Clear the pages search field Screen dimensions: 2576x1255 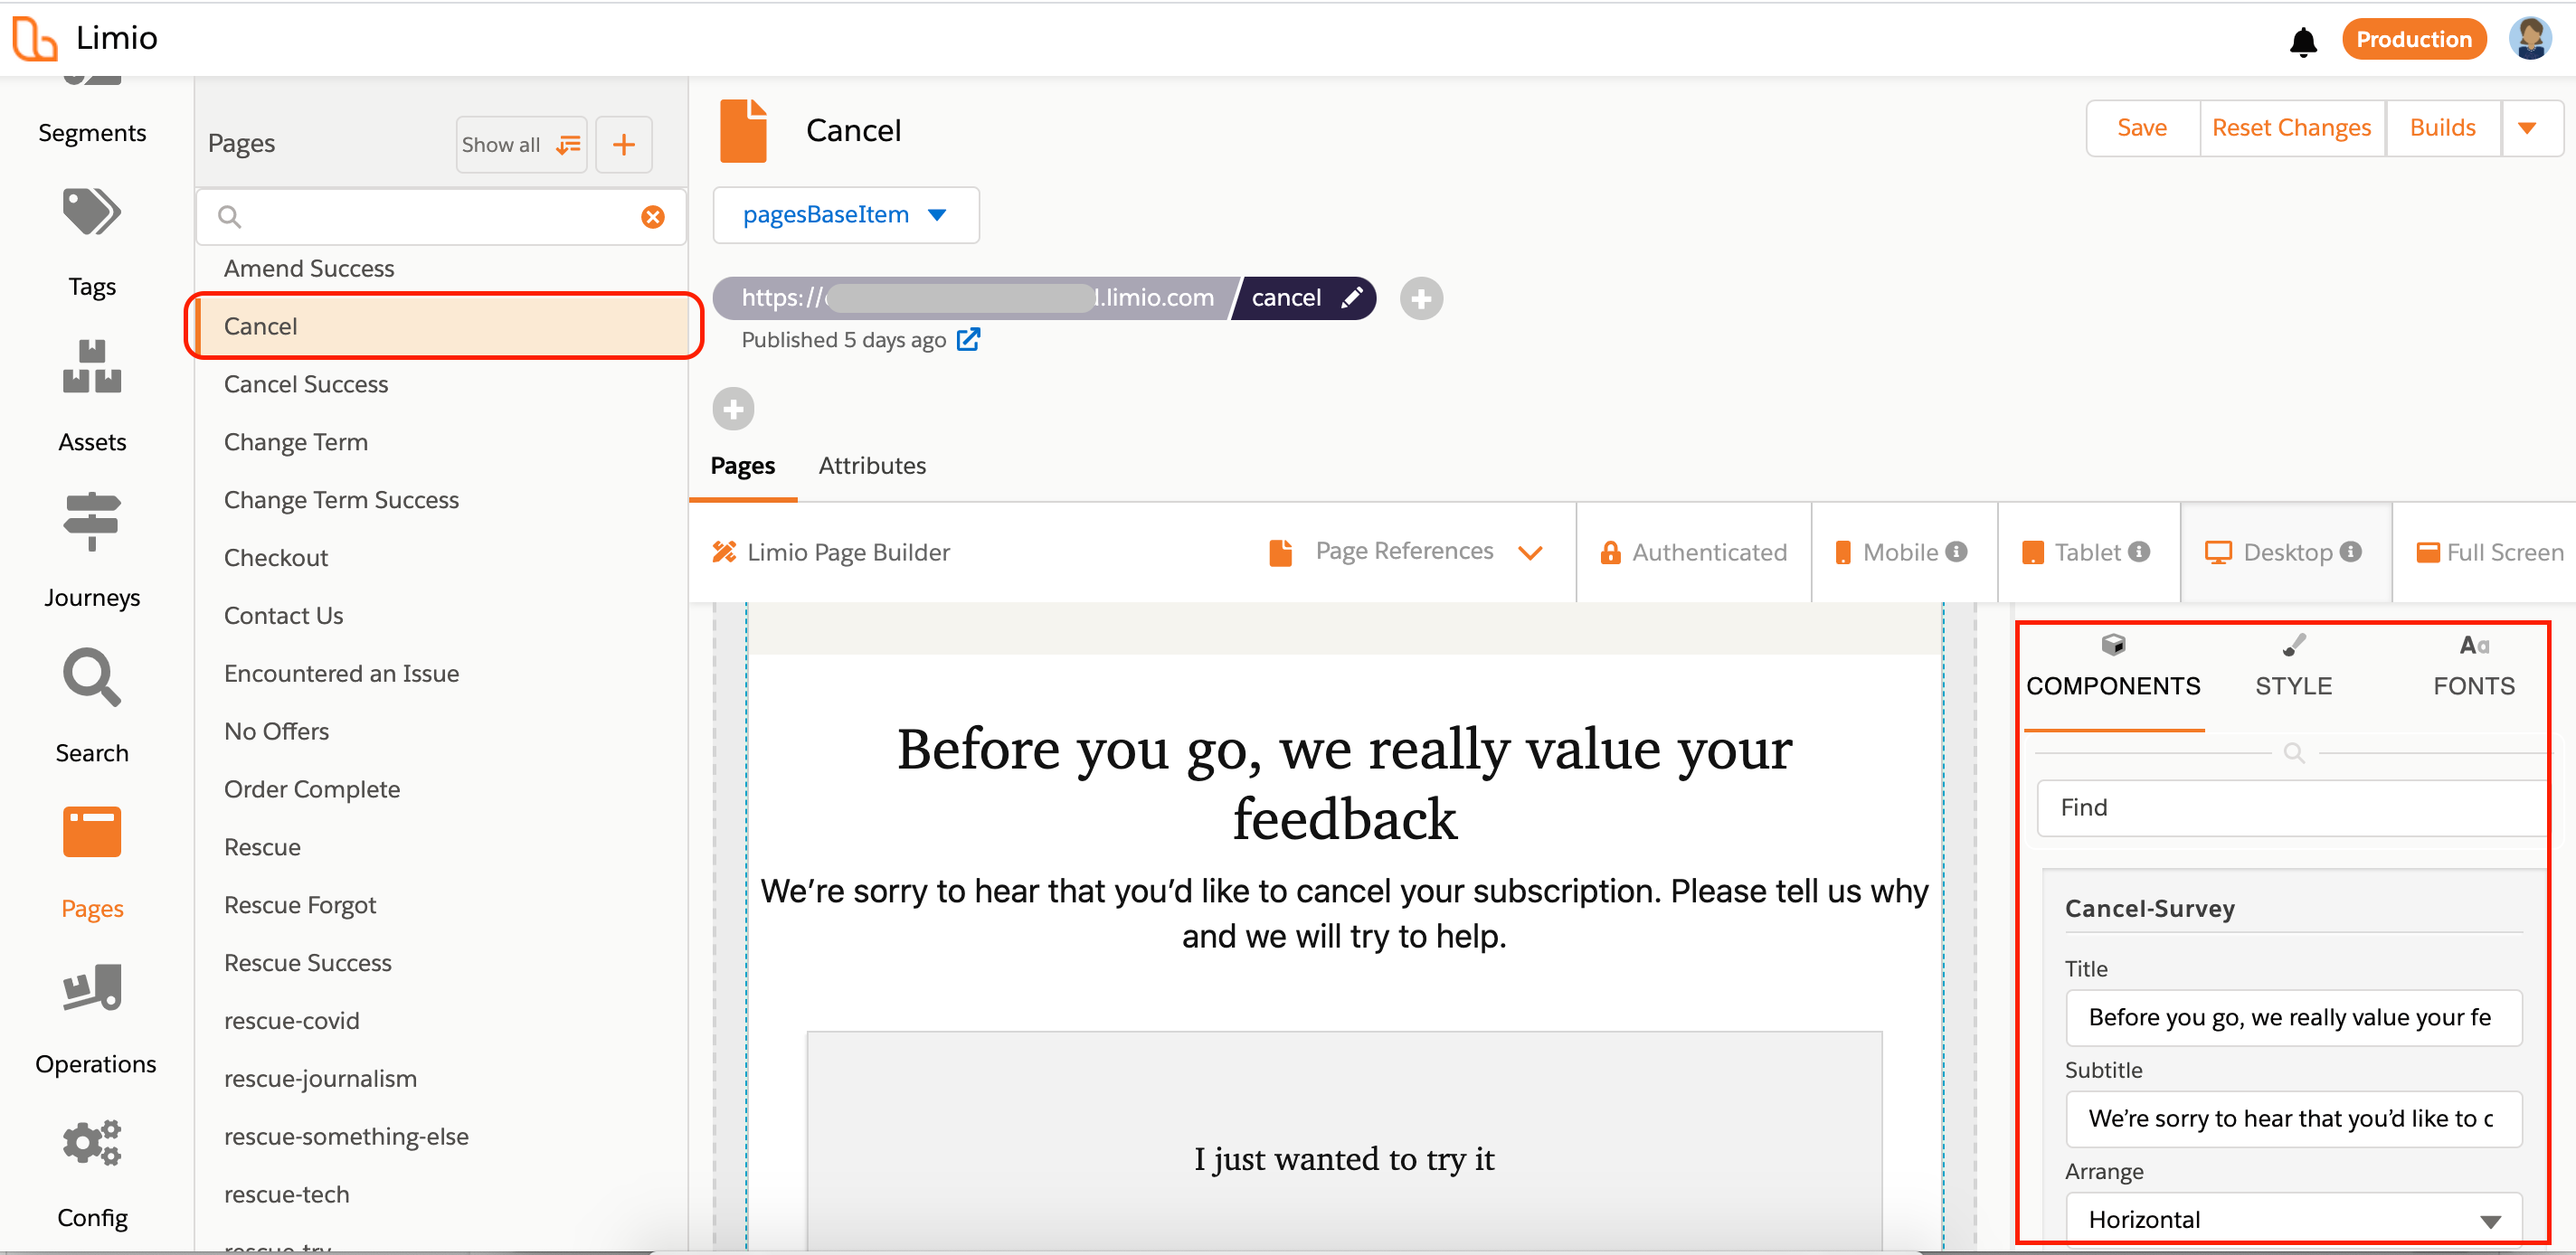coord(653,217)
